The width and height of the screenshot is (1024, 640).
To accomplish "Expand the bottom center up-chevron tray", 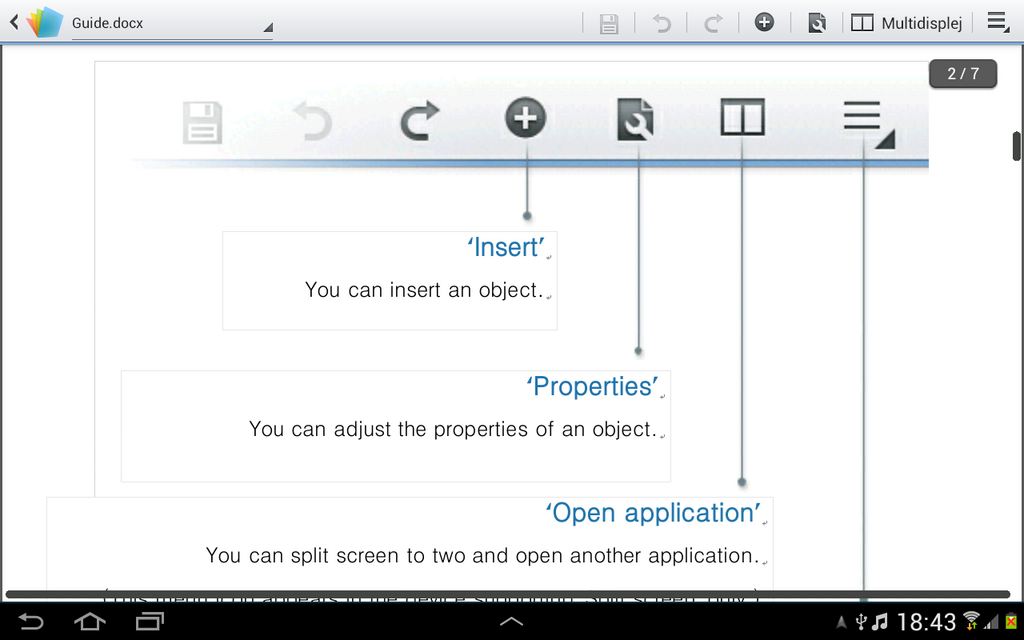I will coord(511,622).
